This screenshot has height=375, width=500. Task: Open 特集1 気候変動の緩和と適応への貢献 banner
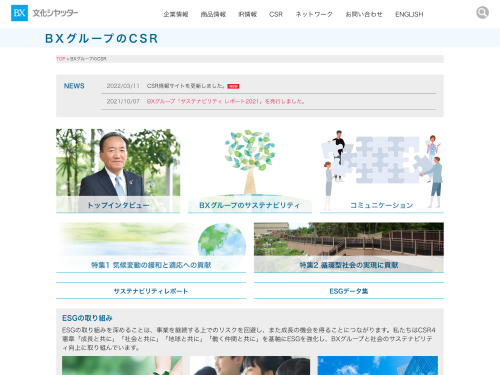tap(151, 247)
